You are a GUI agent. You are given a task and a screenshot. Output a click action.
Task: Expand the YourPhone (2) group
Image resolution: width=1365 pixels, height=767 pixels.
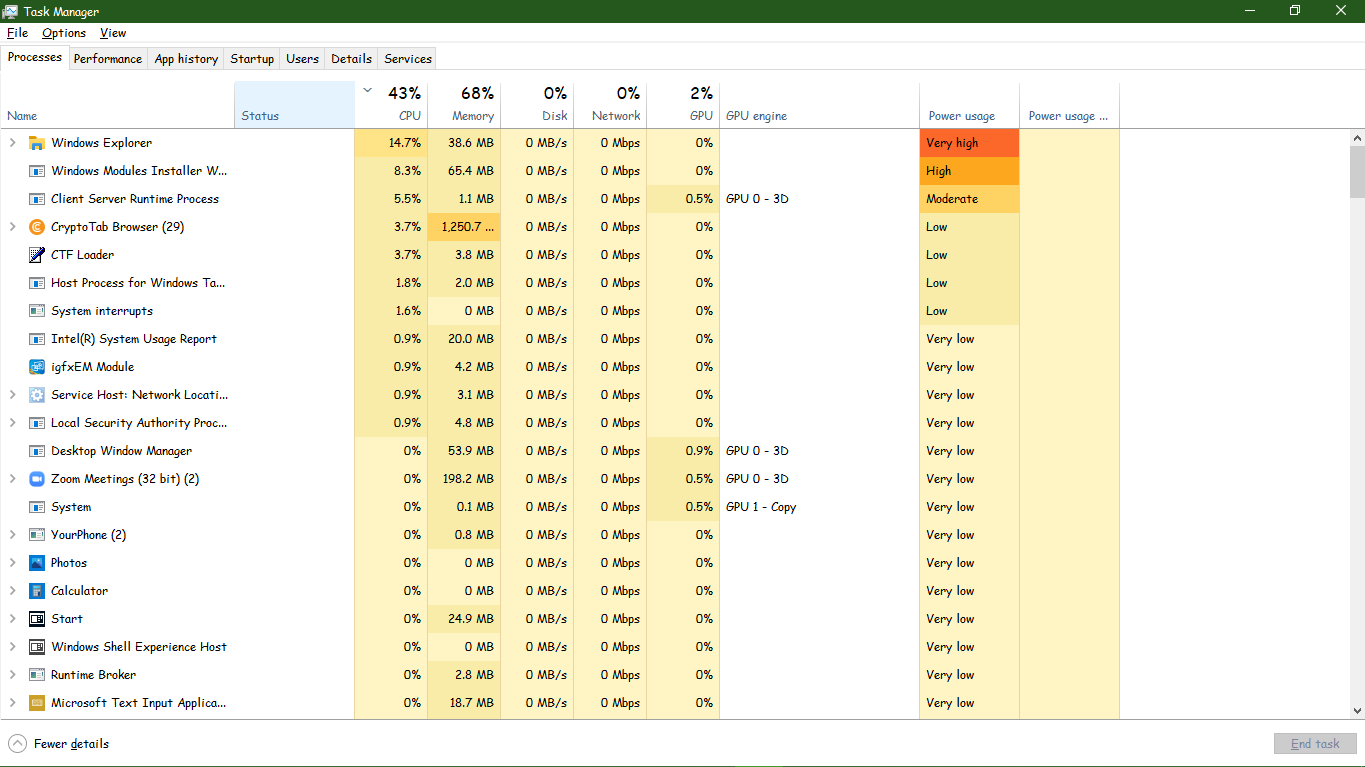tap(13, 535)
